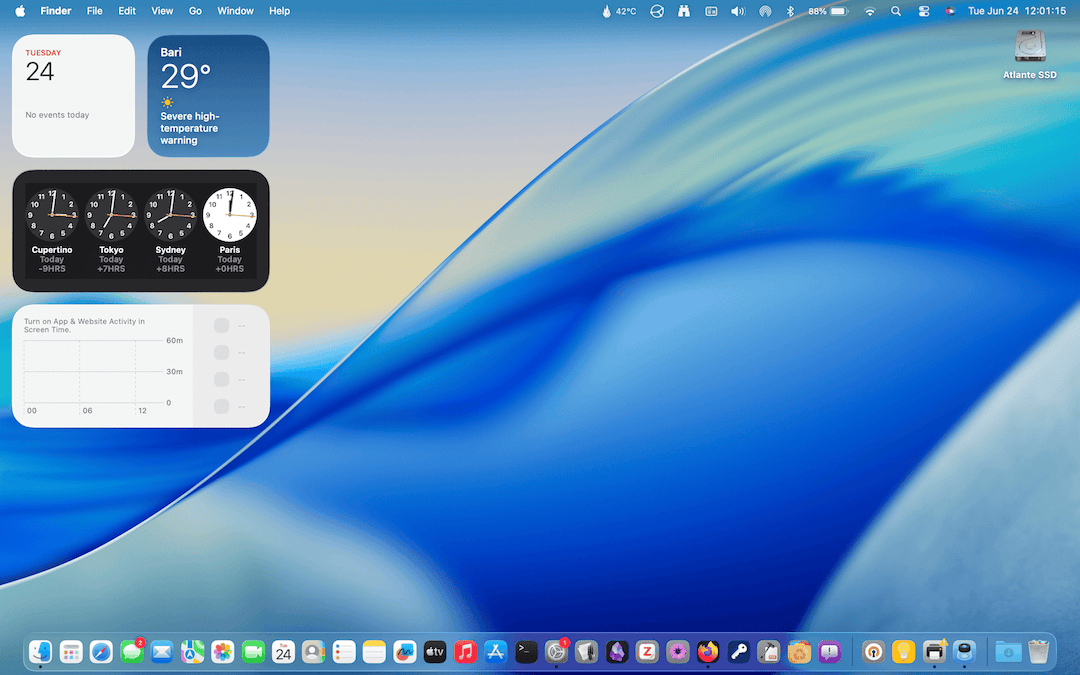Toggle the Wi-Fi status menu
Viewport: 1080px width, 675px height.
[x=870, y=11]
